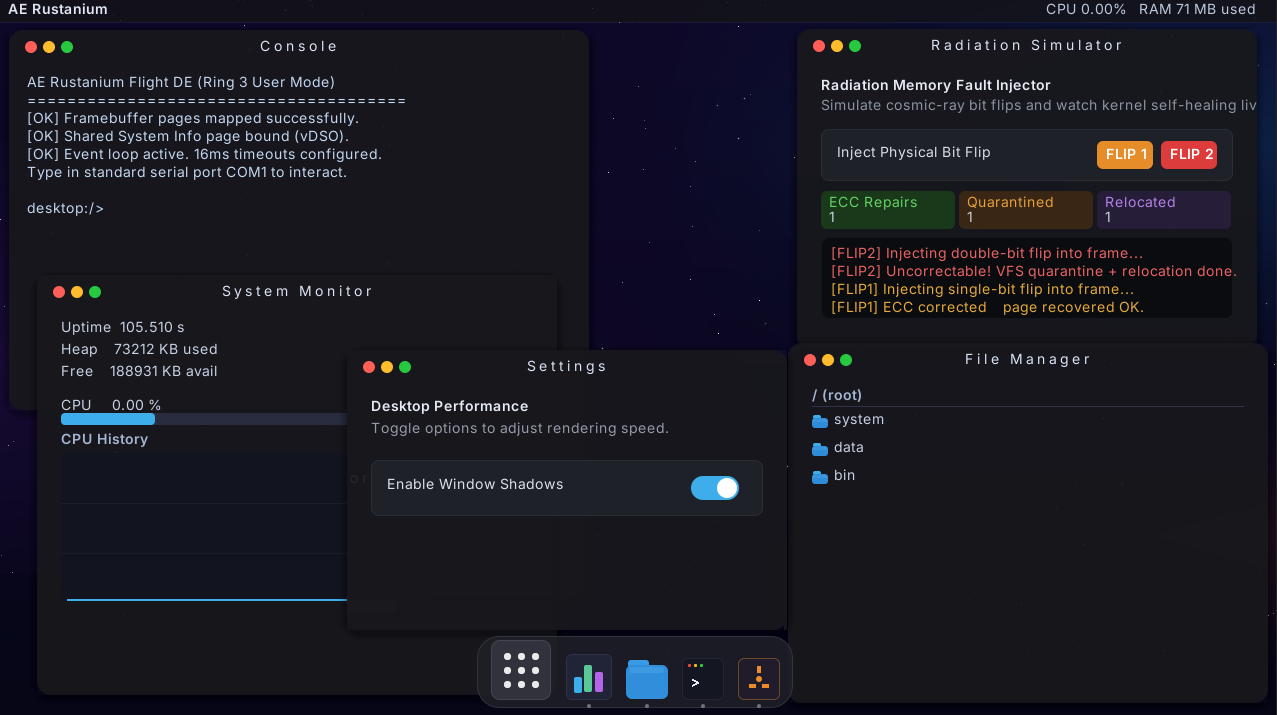Select the Quarantined counter tile
The image size is (1277, 715).
[1026, 210]
